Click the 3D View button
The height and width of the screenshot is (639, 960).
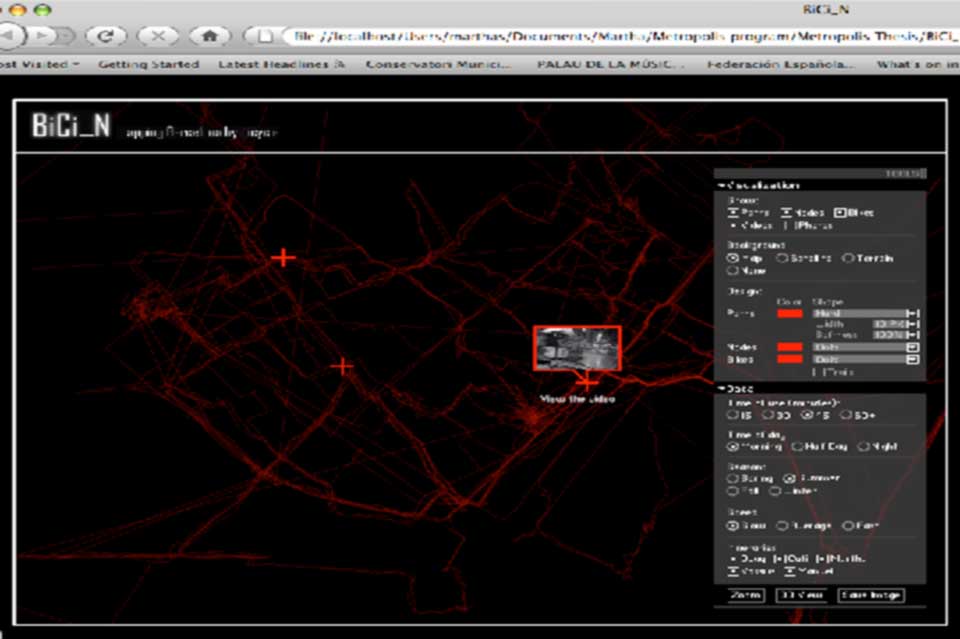point(801,595)
